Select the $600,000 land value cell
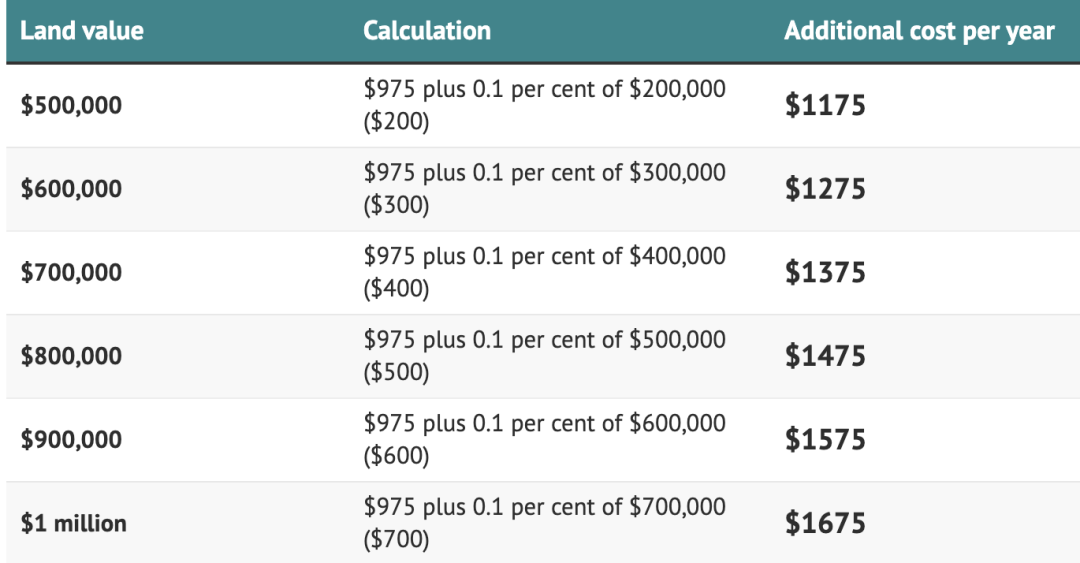This screenshot has width=1080, height=563. [71, 189]
